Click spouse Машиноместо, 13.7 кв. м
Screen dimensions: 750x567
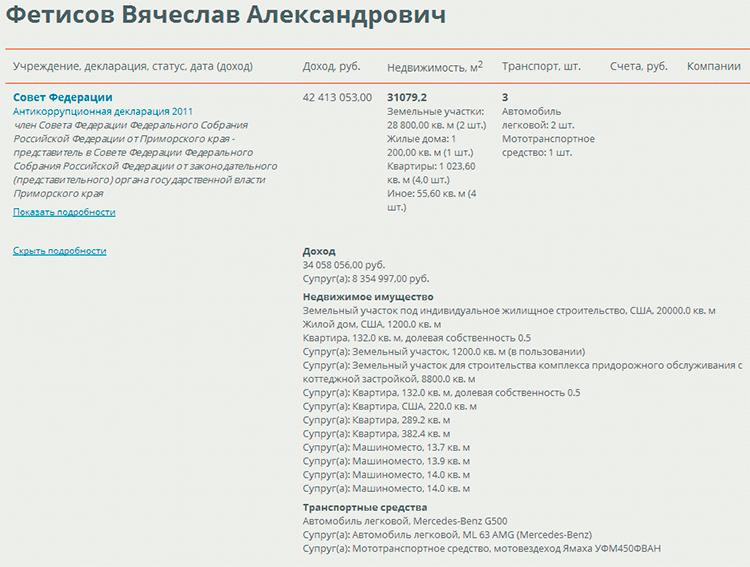(x=386, y=448)
